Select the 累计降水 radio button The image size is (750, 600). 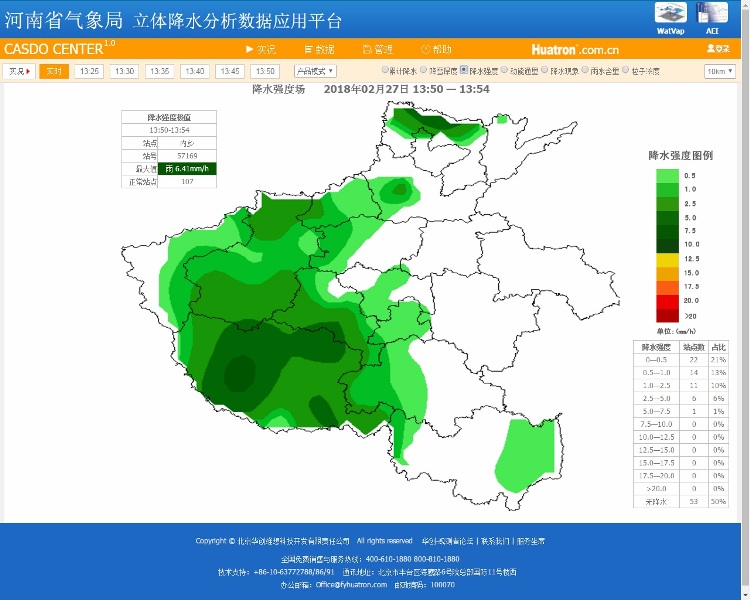point(385,71)
